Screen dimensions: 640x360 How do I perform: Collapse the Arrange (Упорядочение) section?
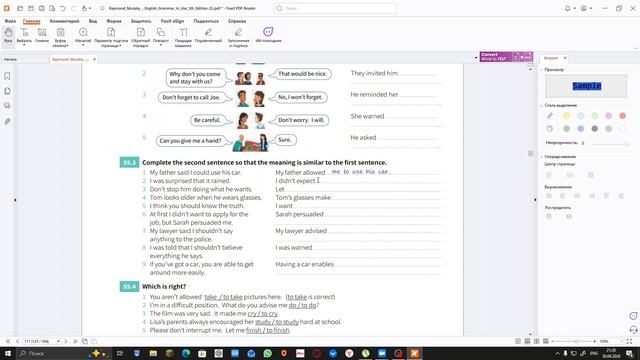(x=542, y=157)
